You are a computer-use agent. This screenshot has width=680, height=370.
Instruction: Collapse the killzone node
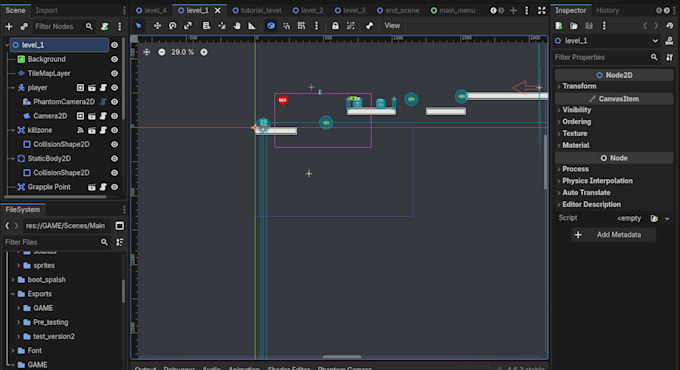click(x=13, y=130)
